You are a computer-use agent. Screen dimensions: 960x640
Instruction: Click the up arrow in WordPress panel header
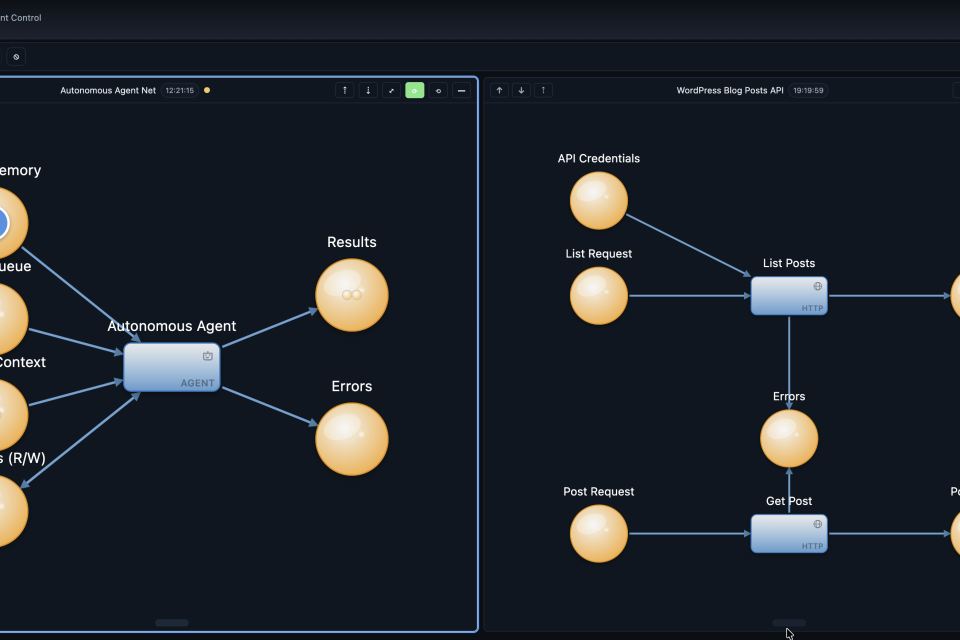pyautogui.click(x=500, y=90)
